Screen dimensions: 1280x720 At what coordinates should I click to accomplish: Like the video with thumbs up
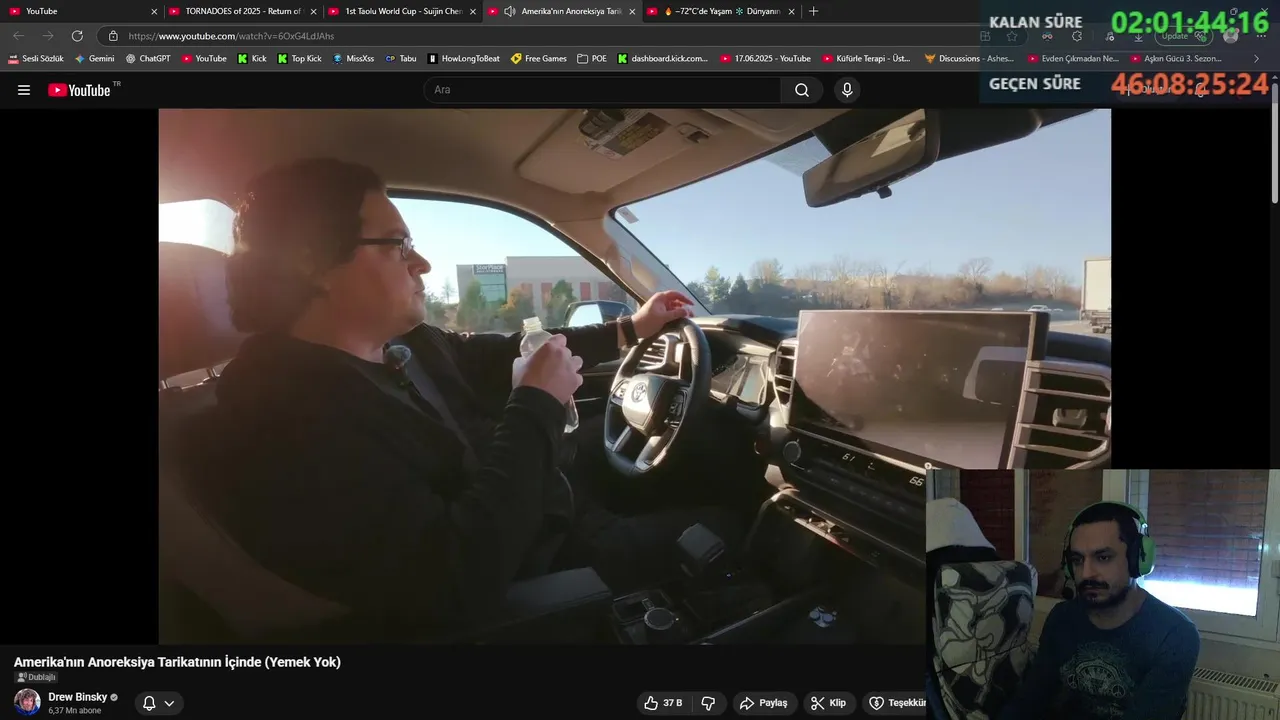tap(663, 703)
